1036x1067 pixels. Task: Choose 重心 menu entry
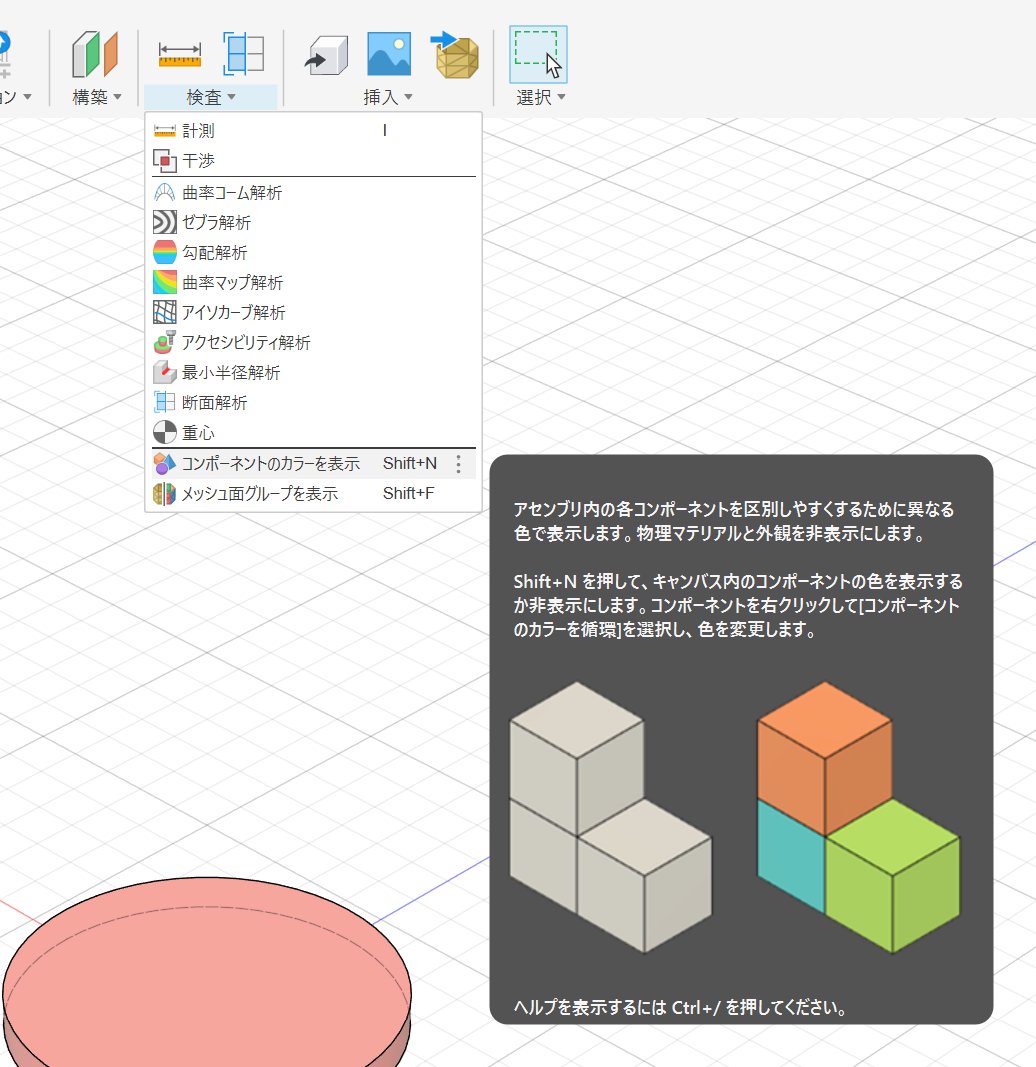click(x=313, y=432)
